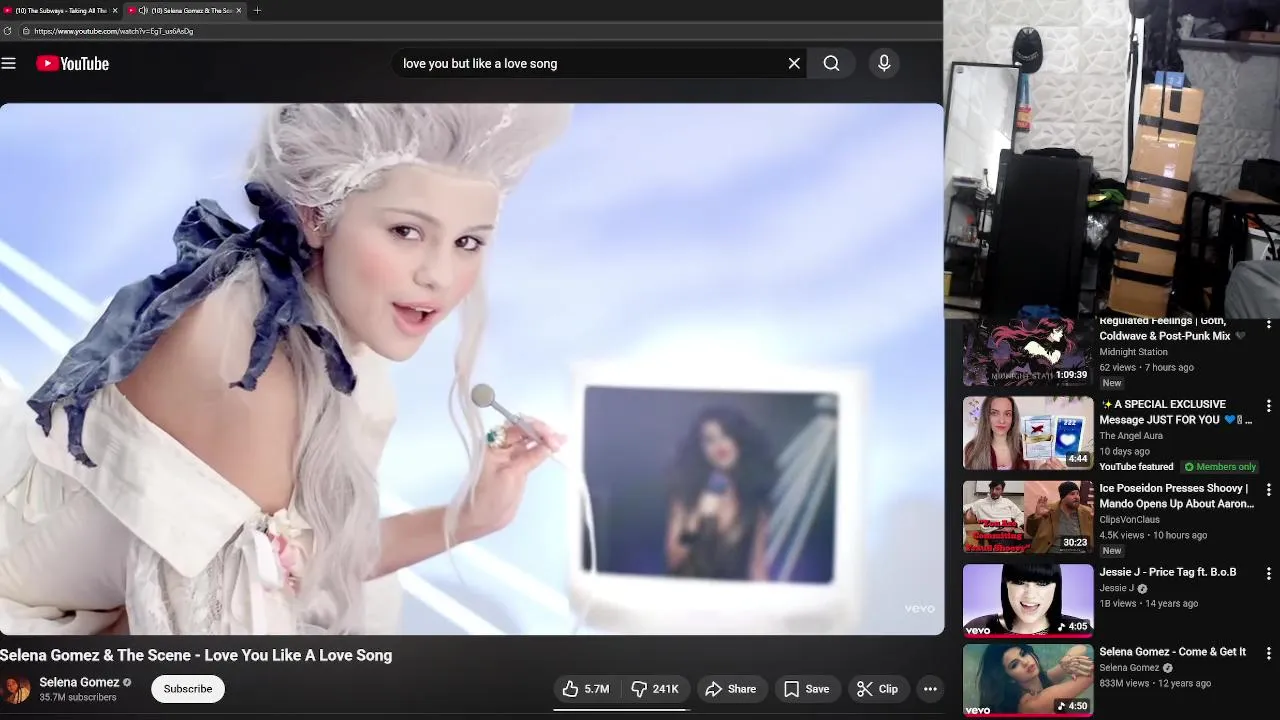Click the Members only badge

click(x=1219, y=467)
